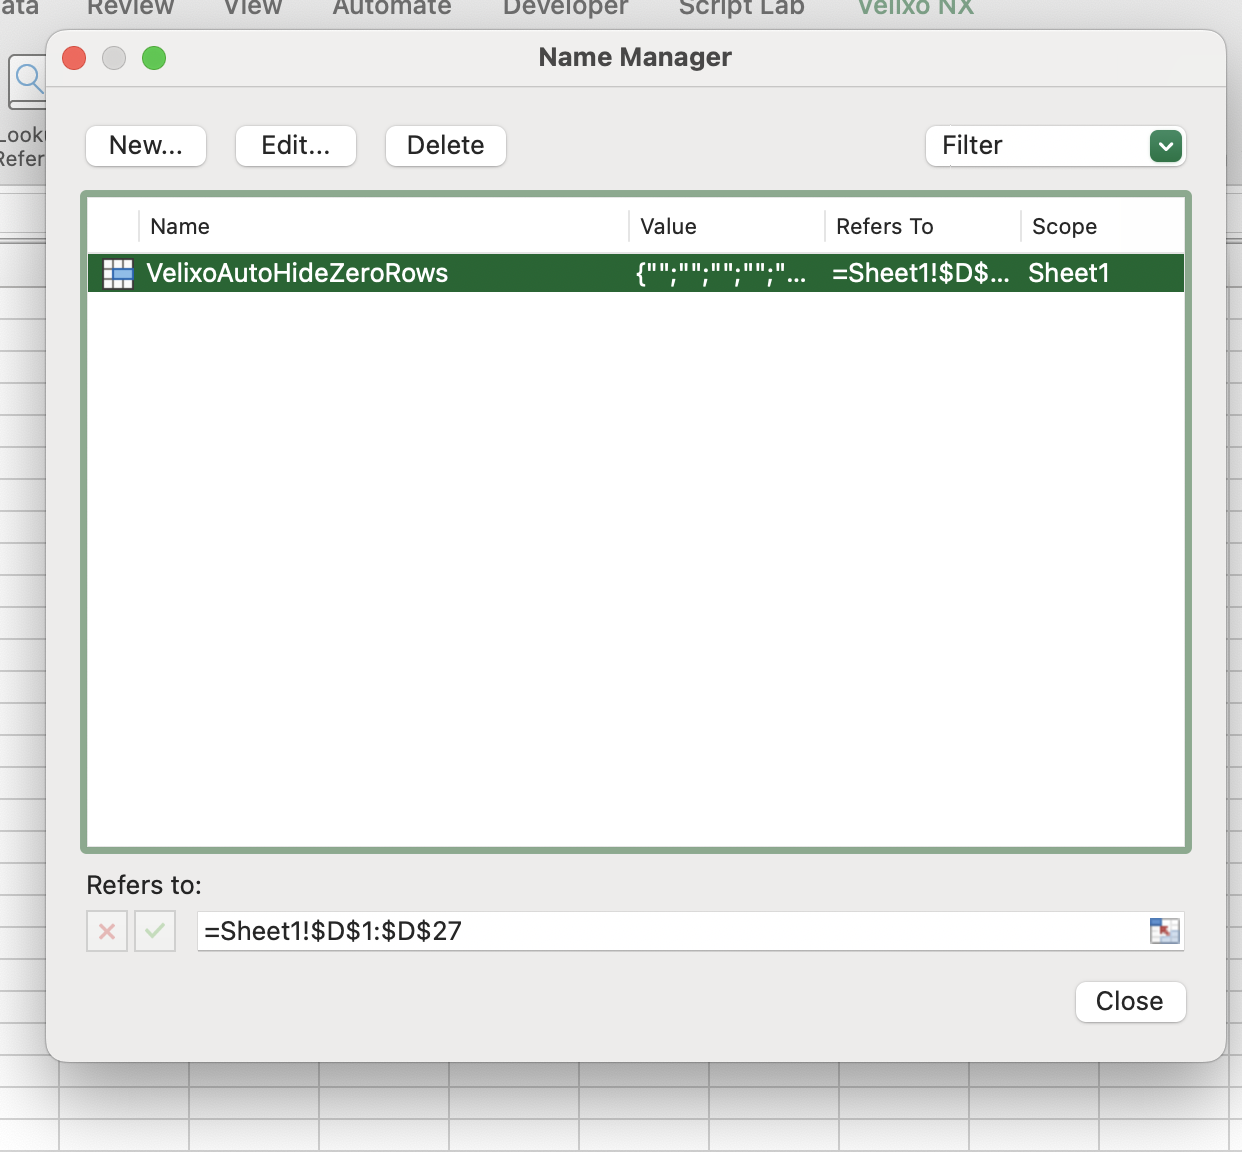Switch to the Automate ribbon tab
The height and width of the screenshot is (1152, 1242).
click(x=392, y=8)
